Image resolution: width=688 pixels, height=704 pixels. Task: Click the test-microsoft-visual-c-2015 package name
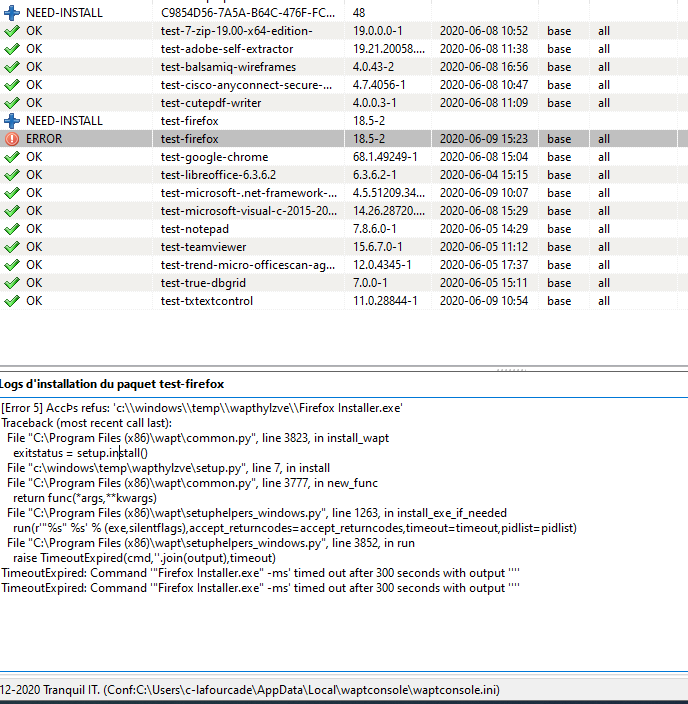click(x=246, y=211)
